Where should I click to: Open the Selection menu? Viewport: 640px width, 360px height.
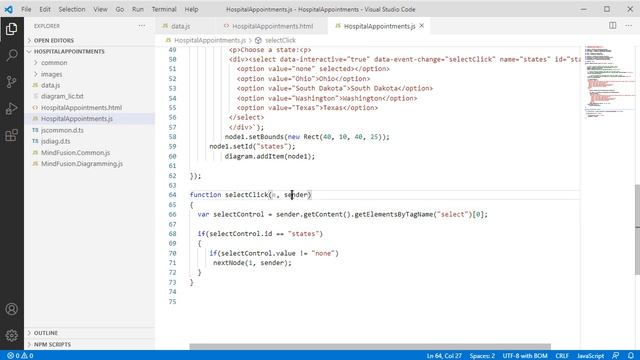72,9
